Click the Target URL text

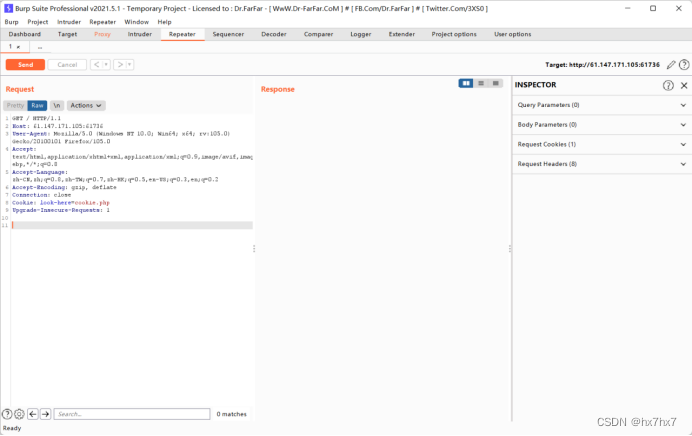[x=602, y=65]
